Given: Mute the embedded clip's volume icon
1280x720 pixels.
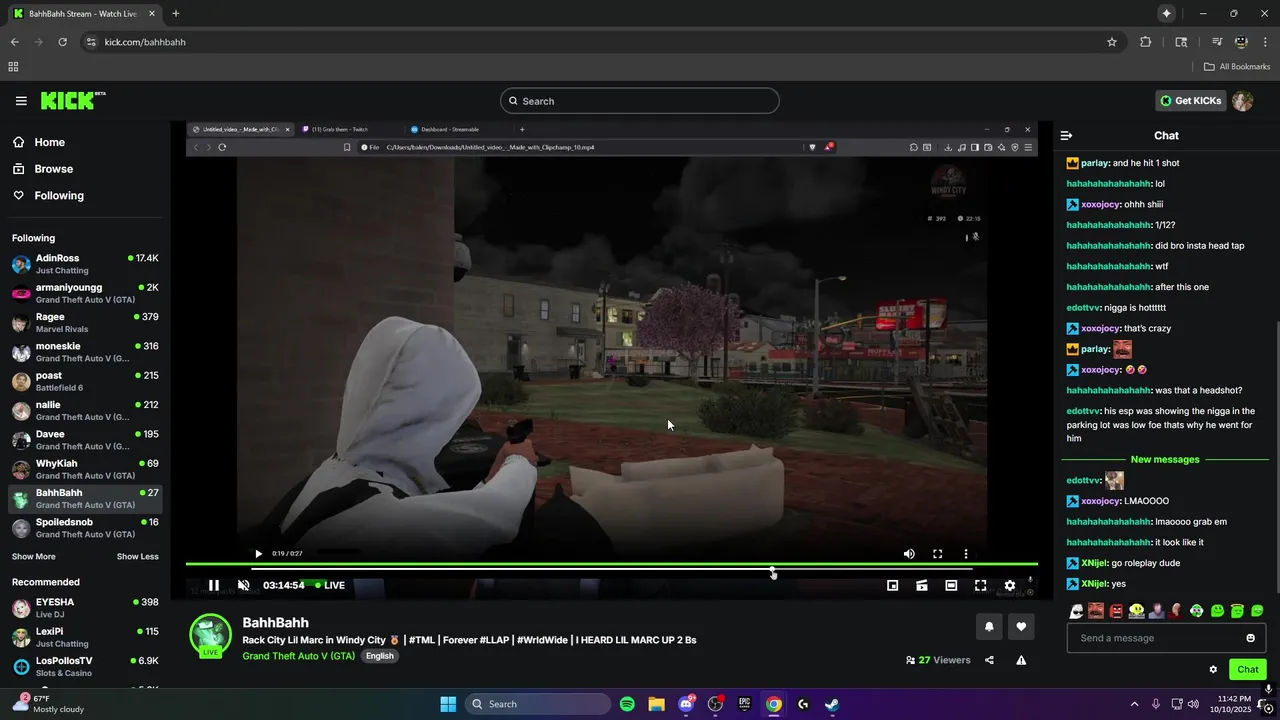Looking at the screenshot, I should [909, 554].
